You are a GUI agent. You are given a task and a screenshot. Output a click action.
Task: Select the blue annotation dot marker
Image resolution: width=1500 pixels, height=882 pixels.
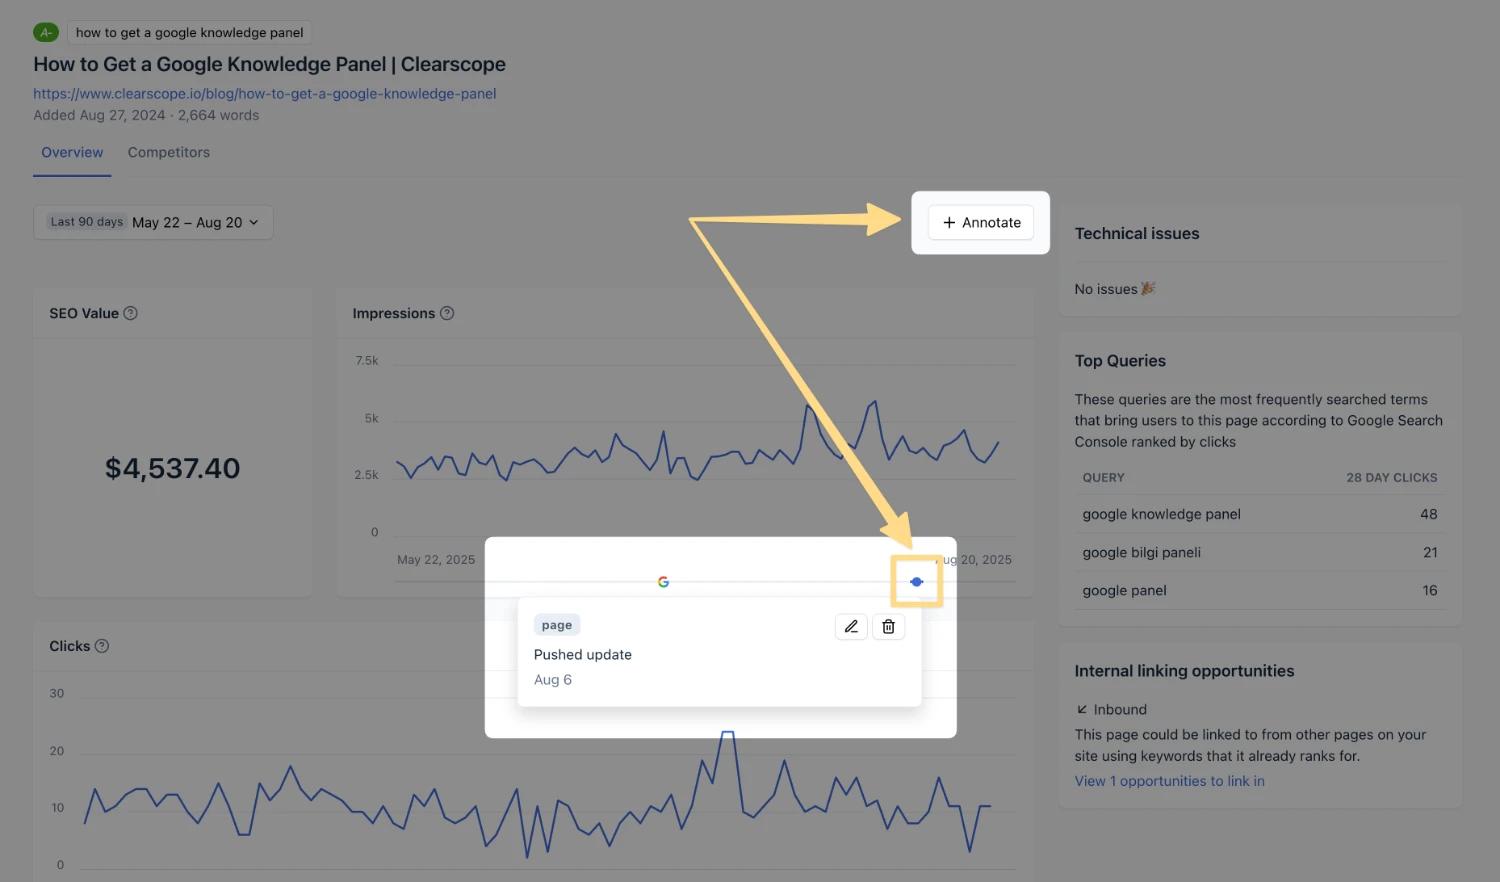click(917, 582)
